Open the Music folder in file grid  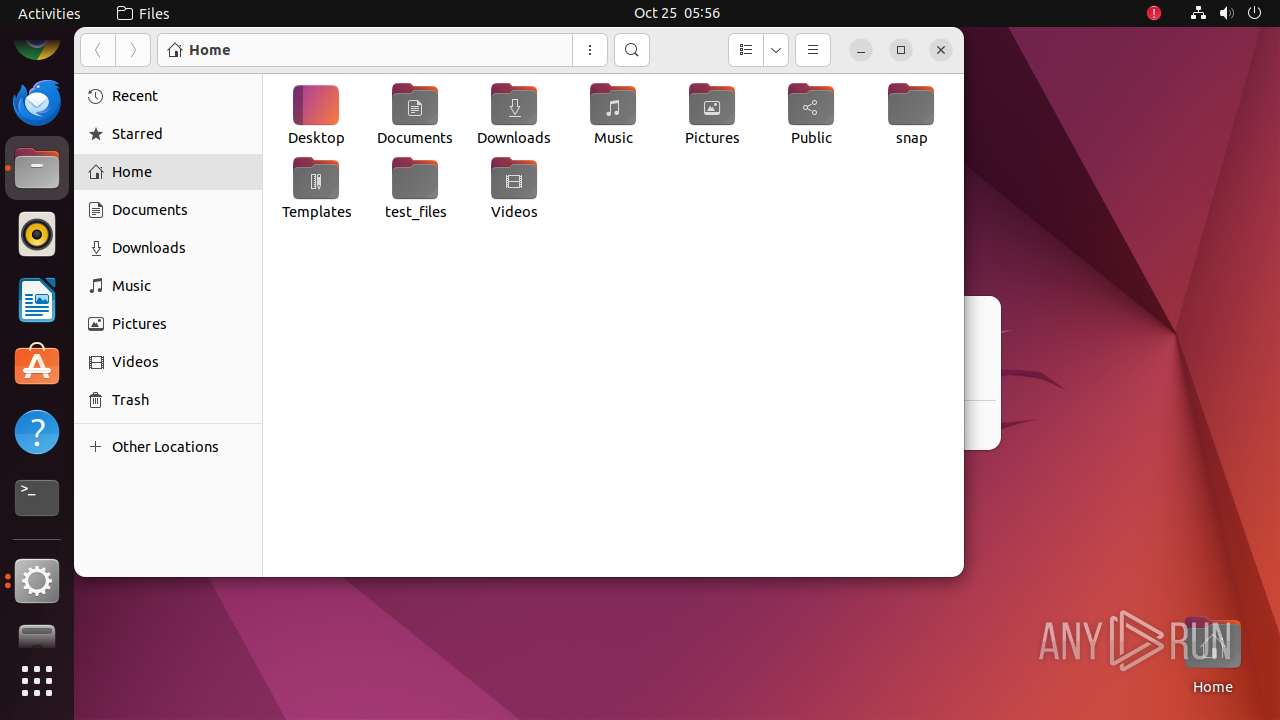coord(613,105)
